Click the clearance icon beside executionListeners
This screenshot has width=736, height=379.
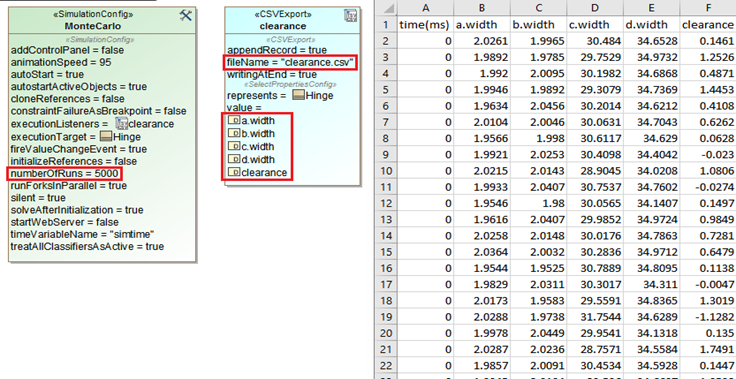[x=121, y=124]
